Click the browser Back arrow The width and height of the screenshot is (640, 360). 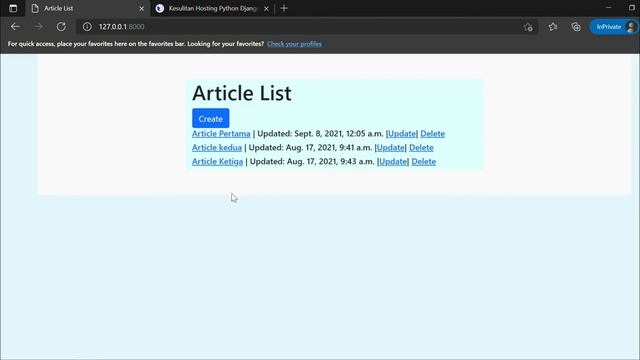click(x=15, y=27)
